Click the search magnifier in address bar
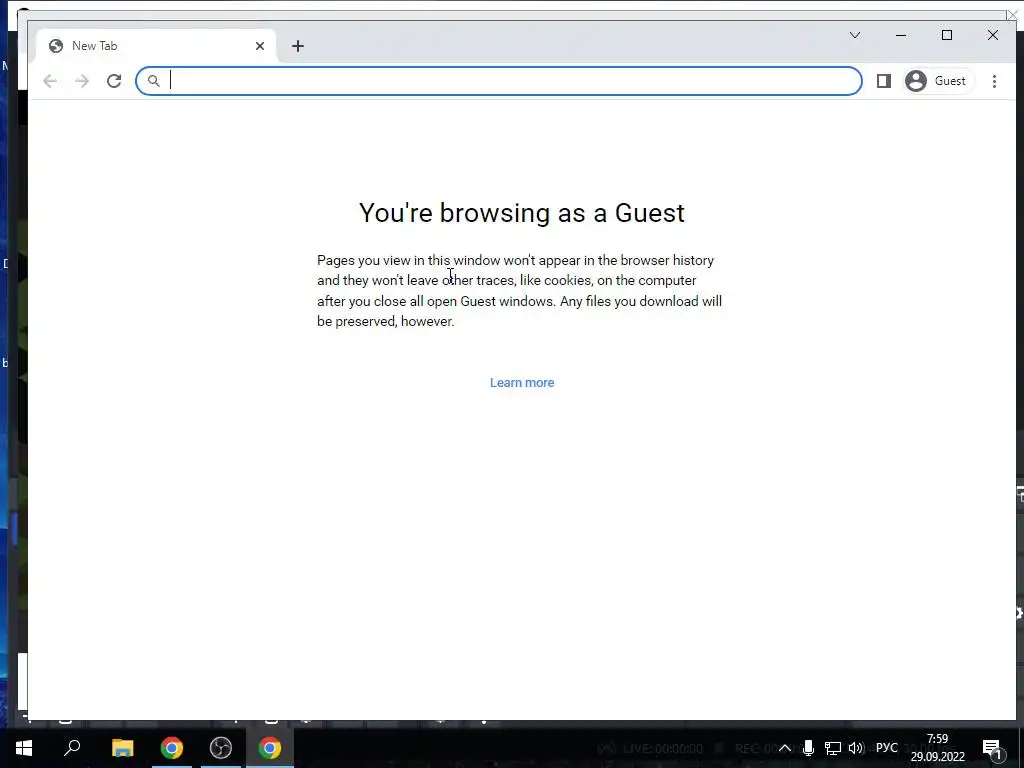This screenshot has height=768, width=1024. (153, 81)
